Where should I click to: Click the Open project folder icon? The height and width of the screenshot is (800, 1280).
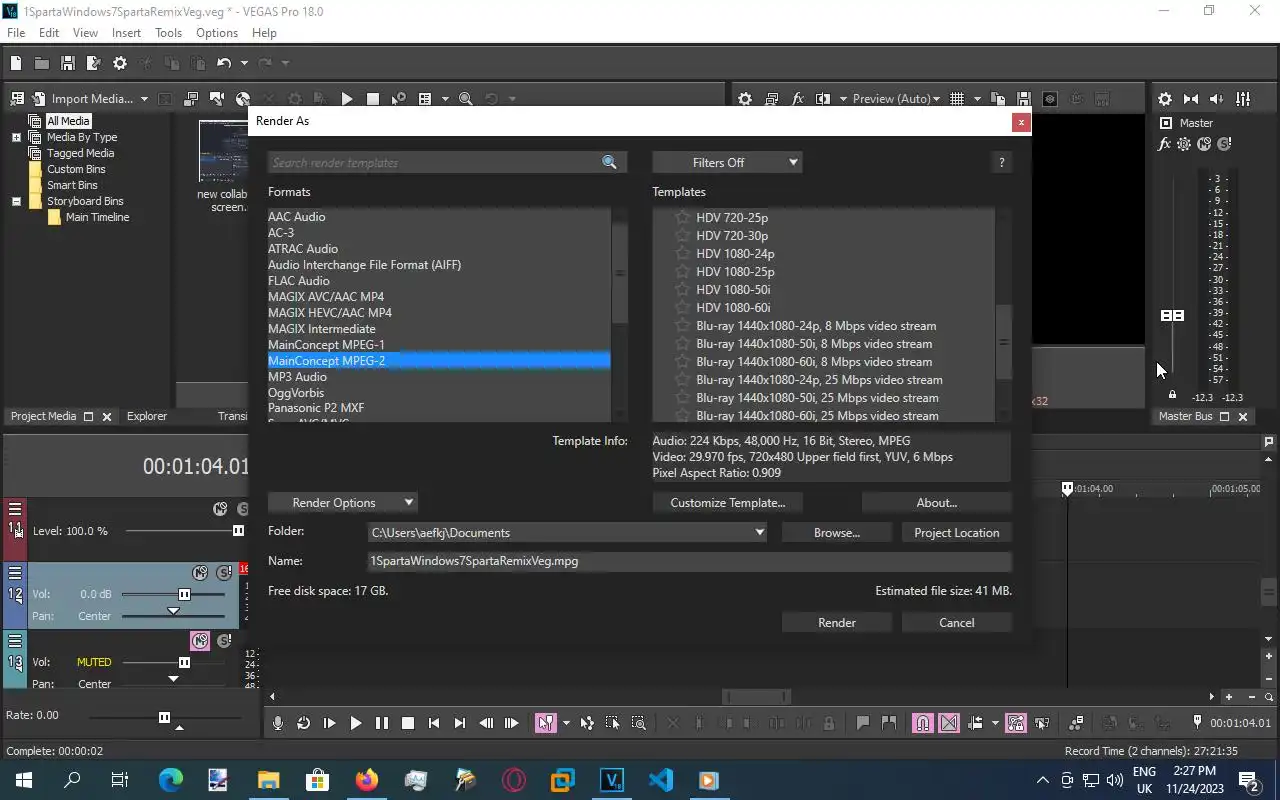point(42,63)
